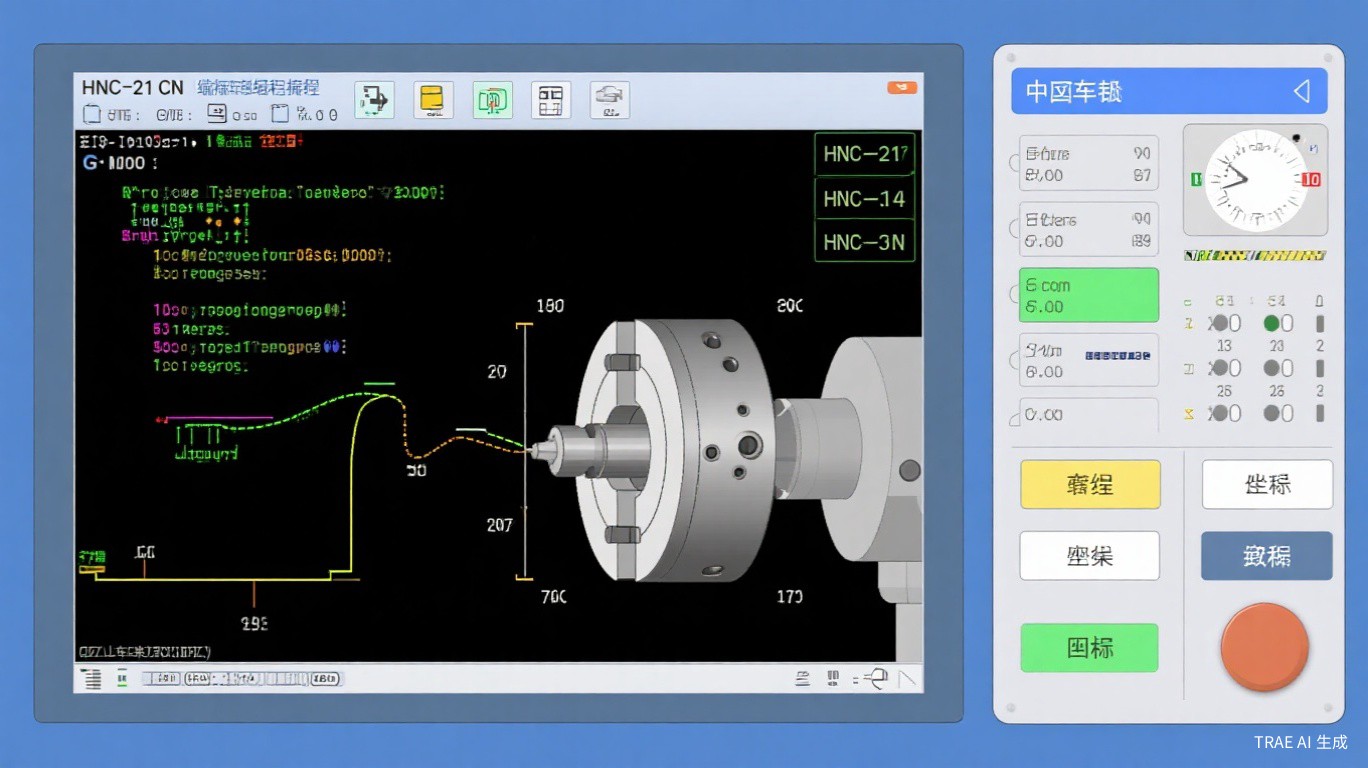Click the dark blue button on right
The height and width of the screenshot is (768, 1368).
(1267, 556)
